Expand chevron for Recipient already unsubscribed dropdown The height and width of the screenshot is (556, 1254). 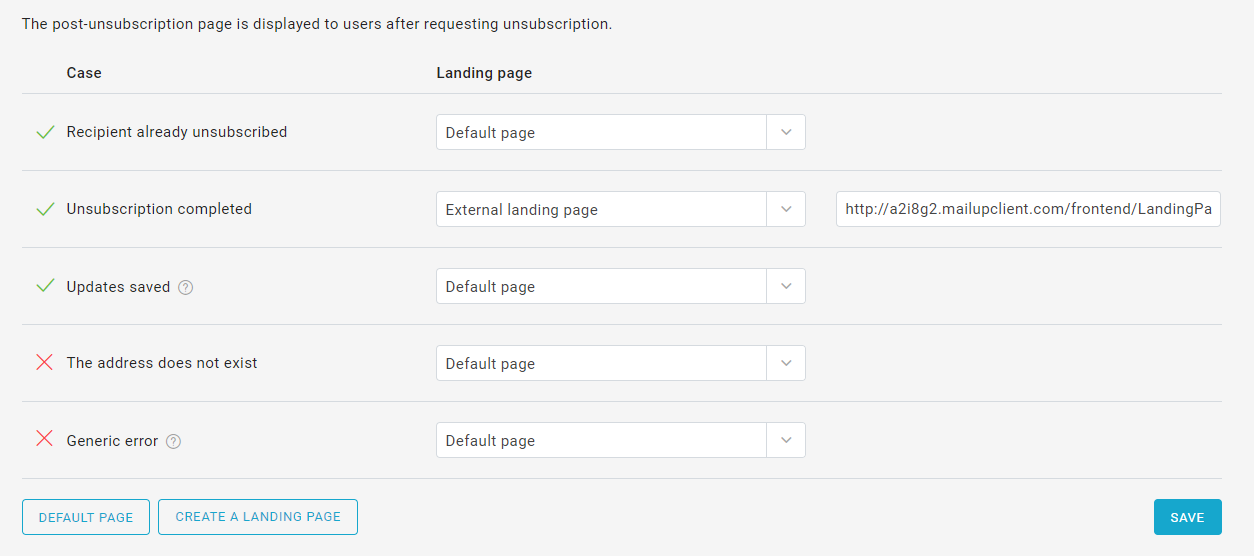[786, 132]
